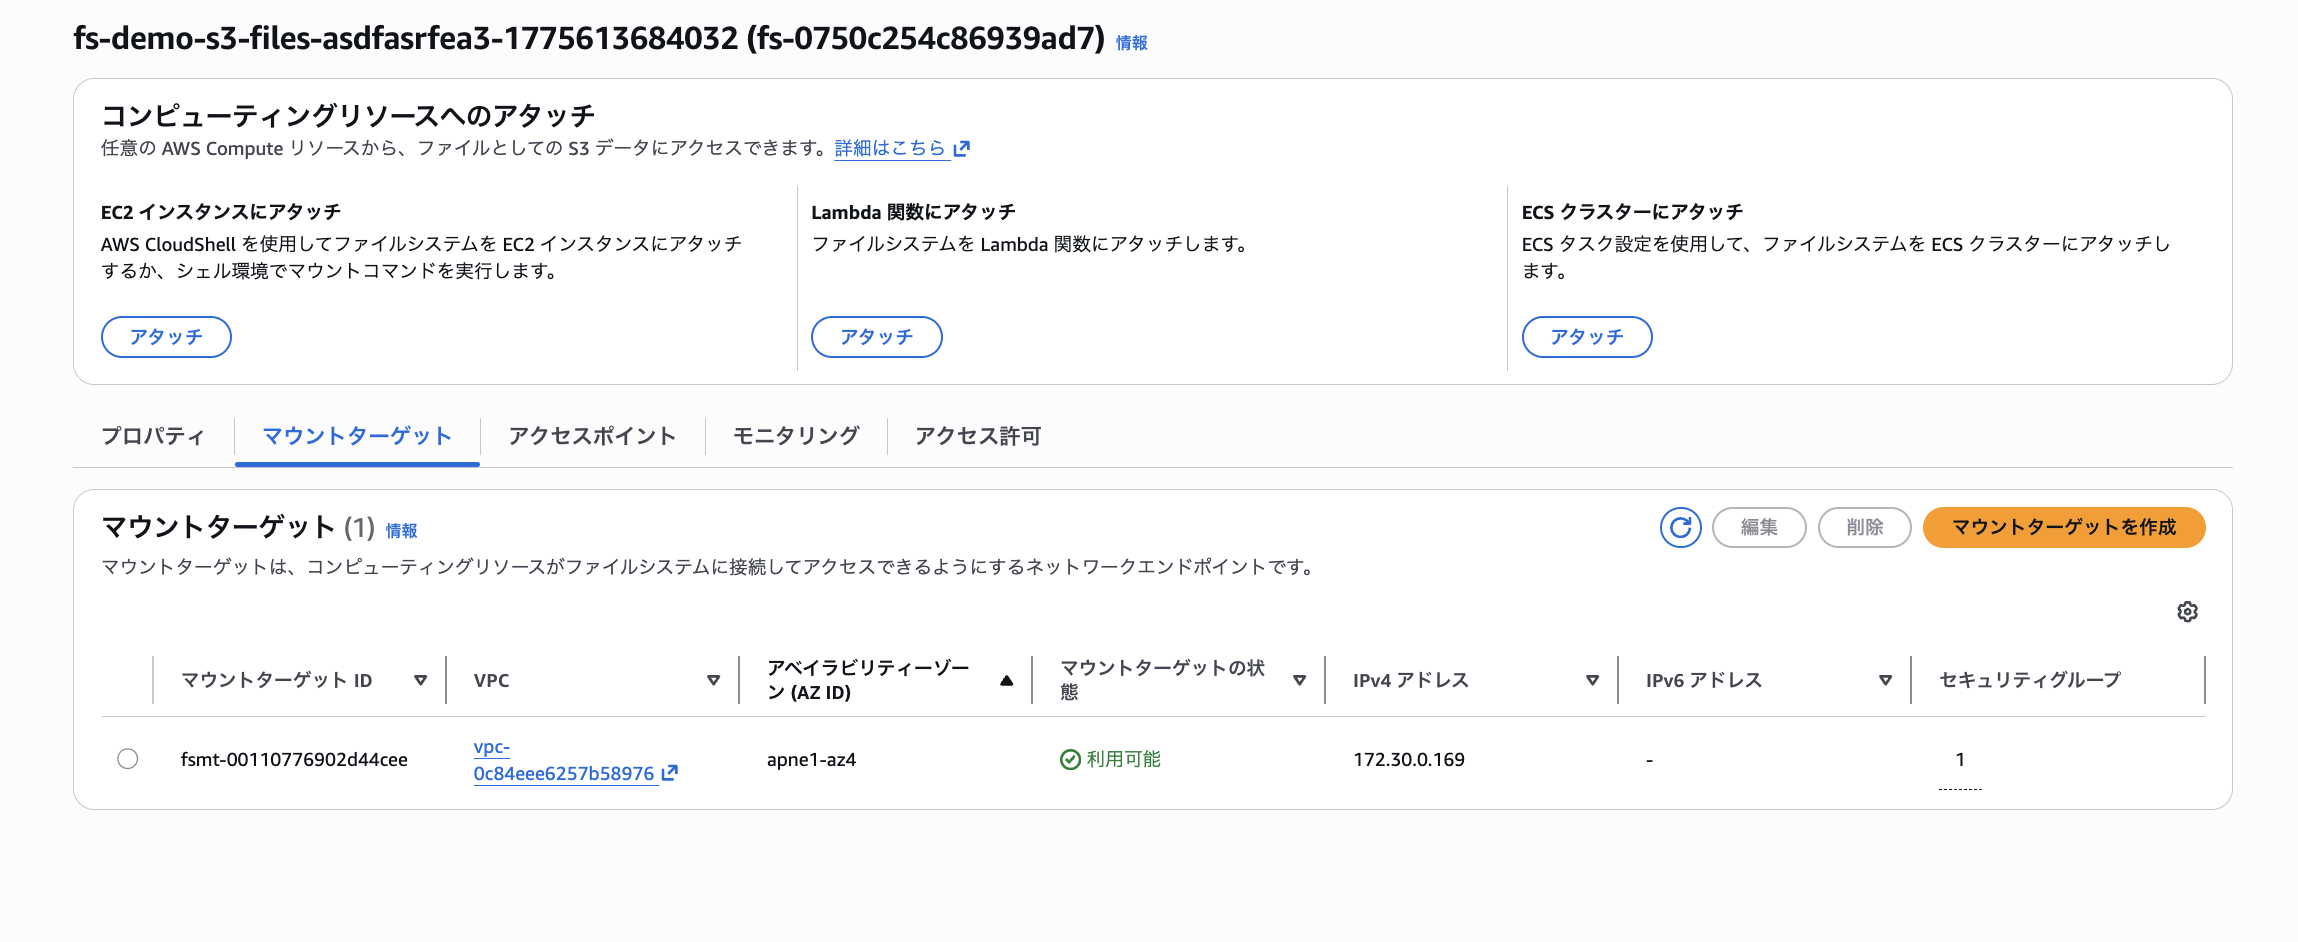Image resolution: width=2298 pixels, height=942 pixels.
Task: Open the マウントターゲット ID column filter chevron
Action: click(x=420, y=680)
